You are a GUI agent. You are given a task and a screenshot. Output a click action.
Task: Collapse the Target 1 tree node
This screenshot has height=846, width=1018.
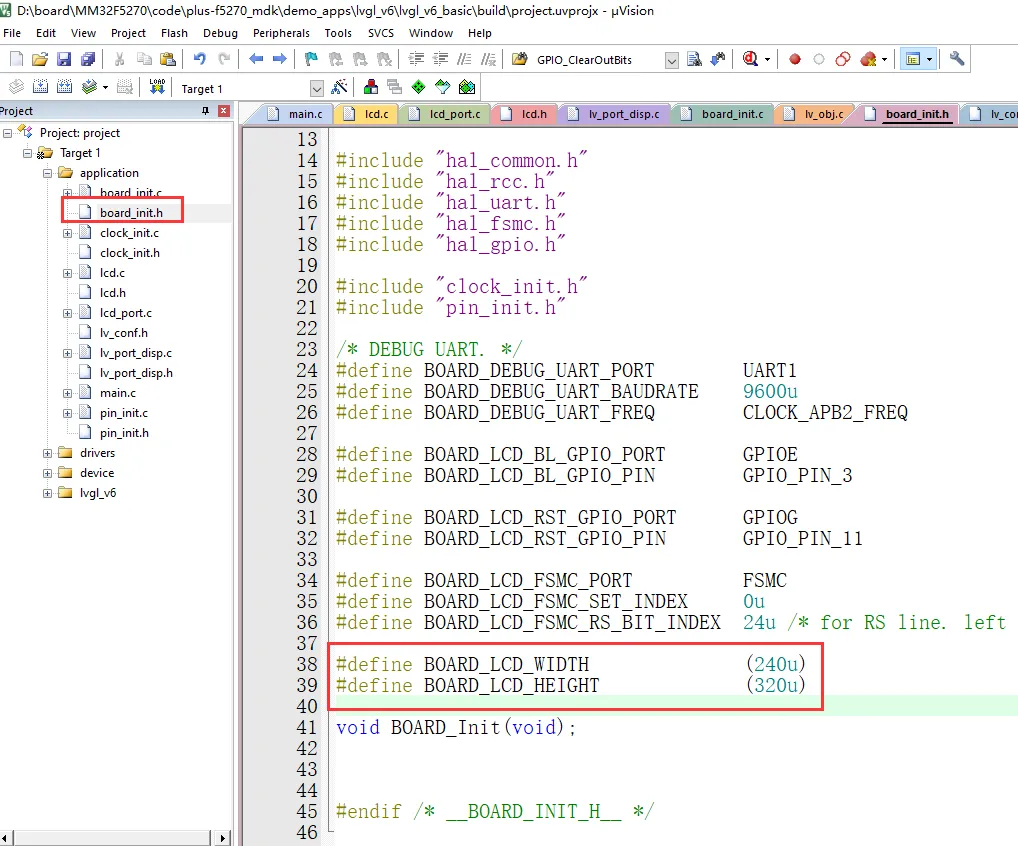(x=27, y=153)
